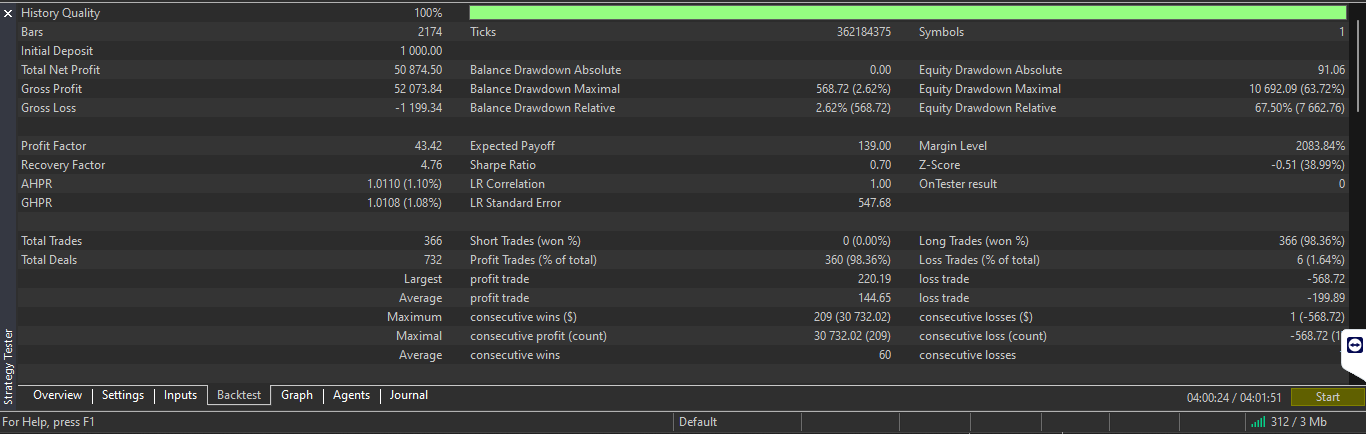The width and height of the screenshot is (1366, 434).
Task: Open the Agents tab
Action: coord(351,396)
